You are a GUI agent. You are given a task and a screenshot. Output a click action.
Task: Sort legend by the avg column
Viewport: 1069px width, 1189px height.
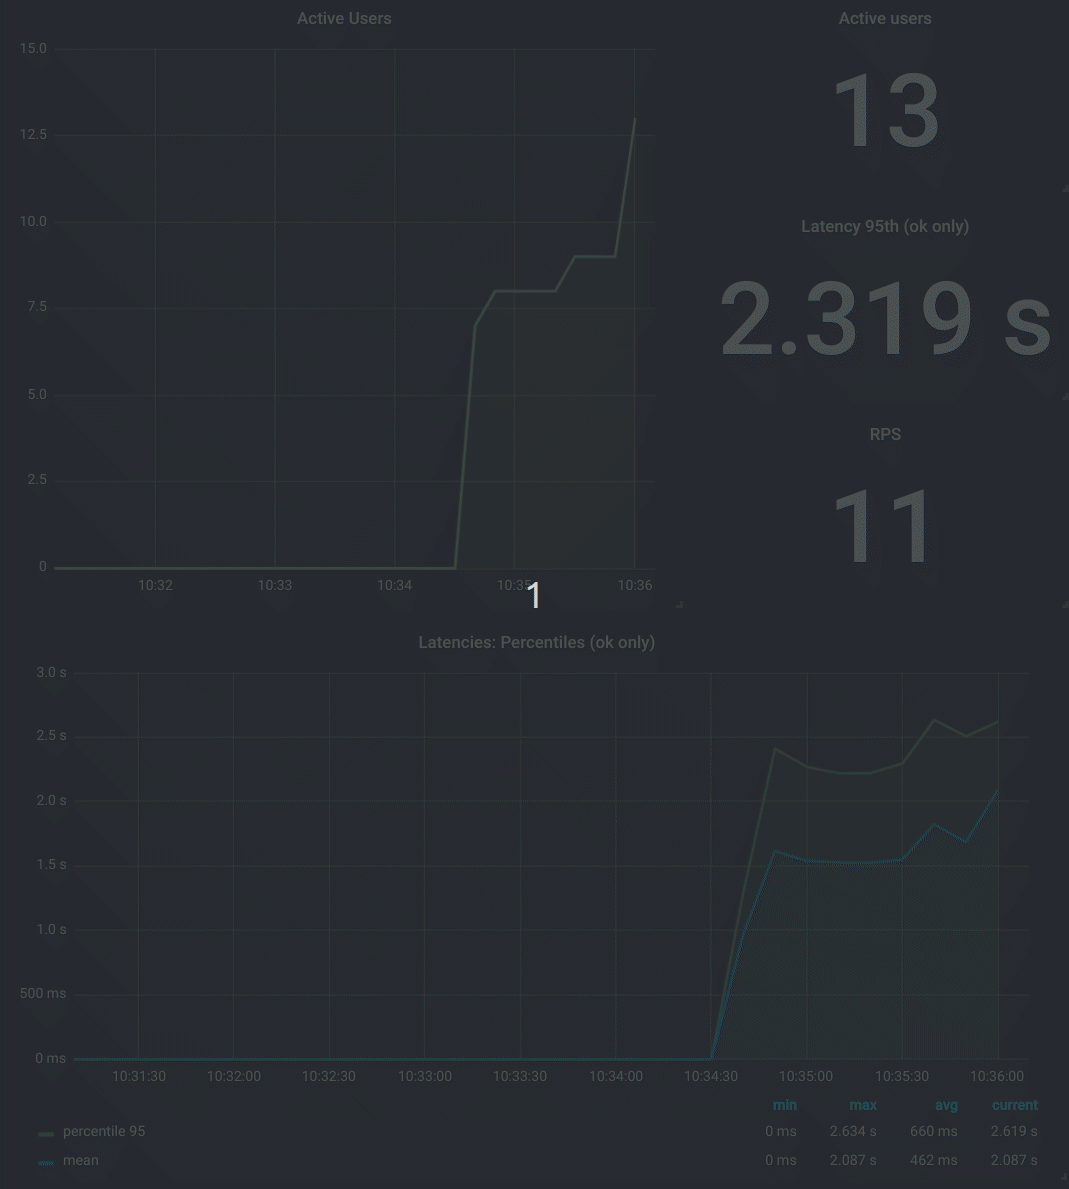pyautogui.click(x=946, y=1105)
